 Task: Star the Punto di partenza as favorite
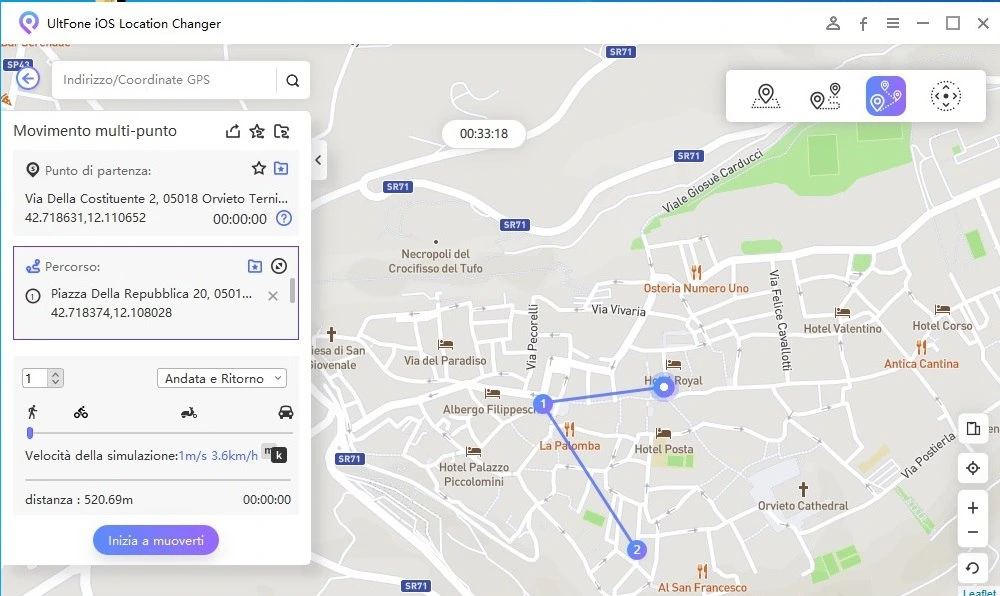(x=257, y=169)
